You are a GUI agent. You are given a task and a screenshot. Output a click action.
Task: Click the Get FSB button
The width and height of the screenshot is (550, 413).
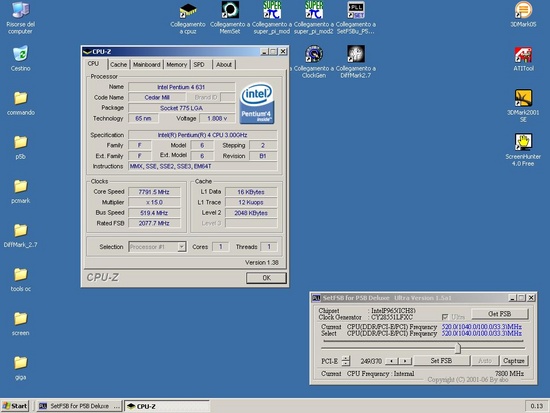tap(499, 314)
